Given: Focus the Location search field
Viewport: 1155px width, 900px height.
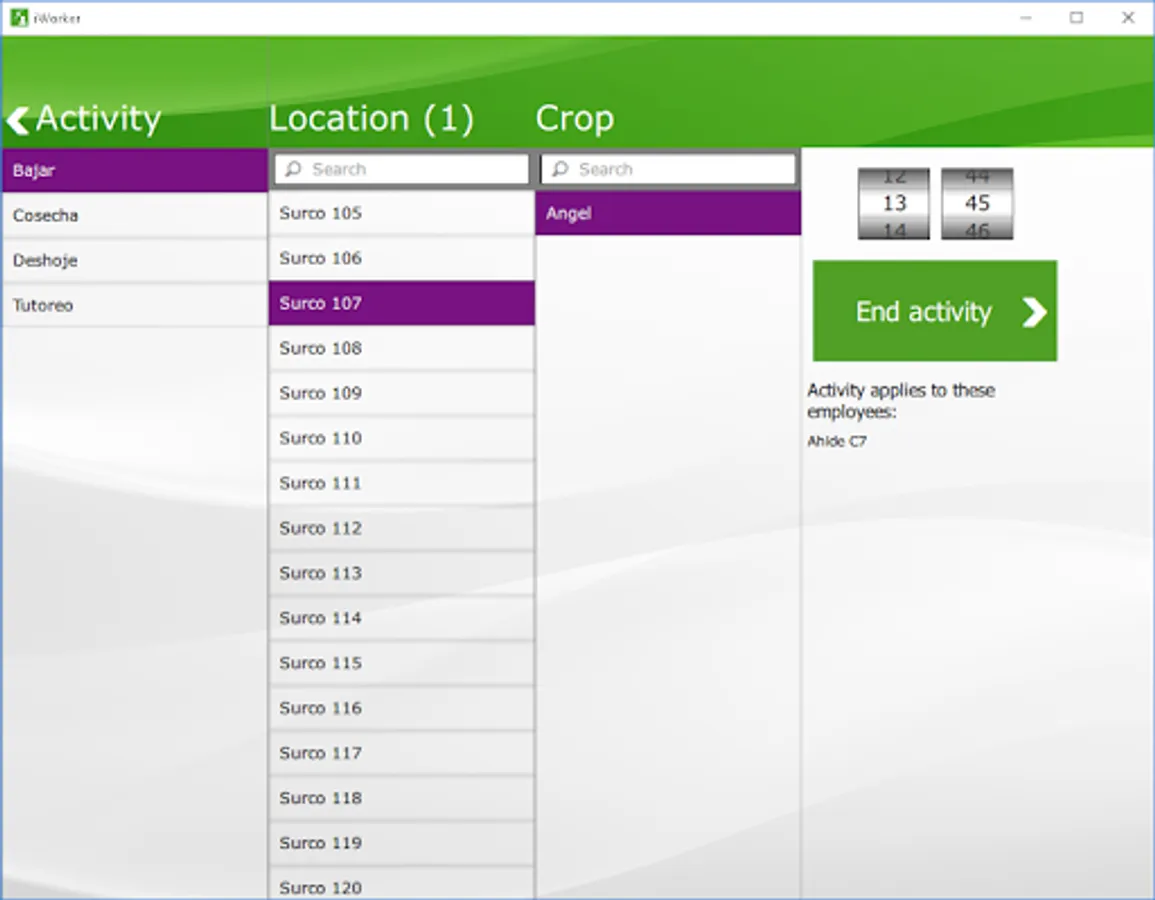Looking at the screenshot, I should (401, 169).
